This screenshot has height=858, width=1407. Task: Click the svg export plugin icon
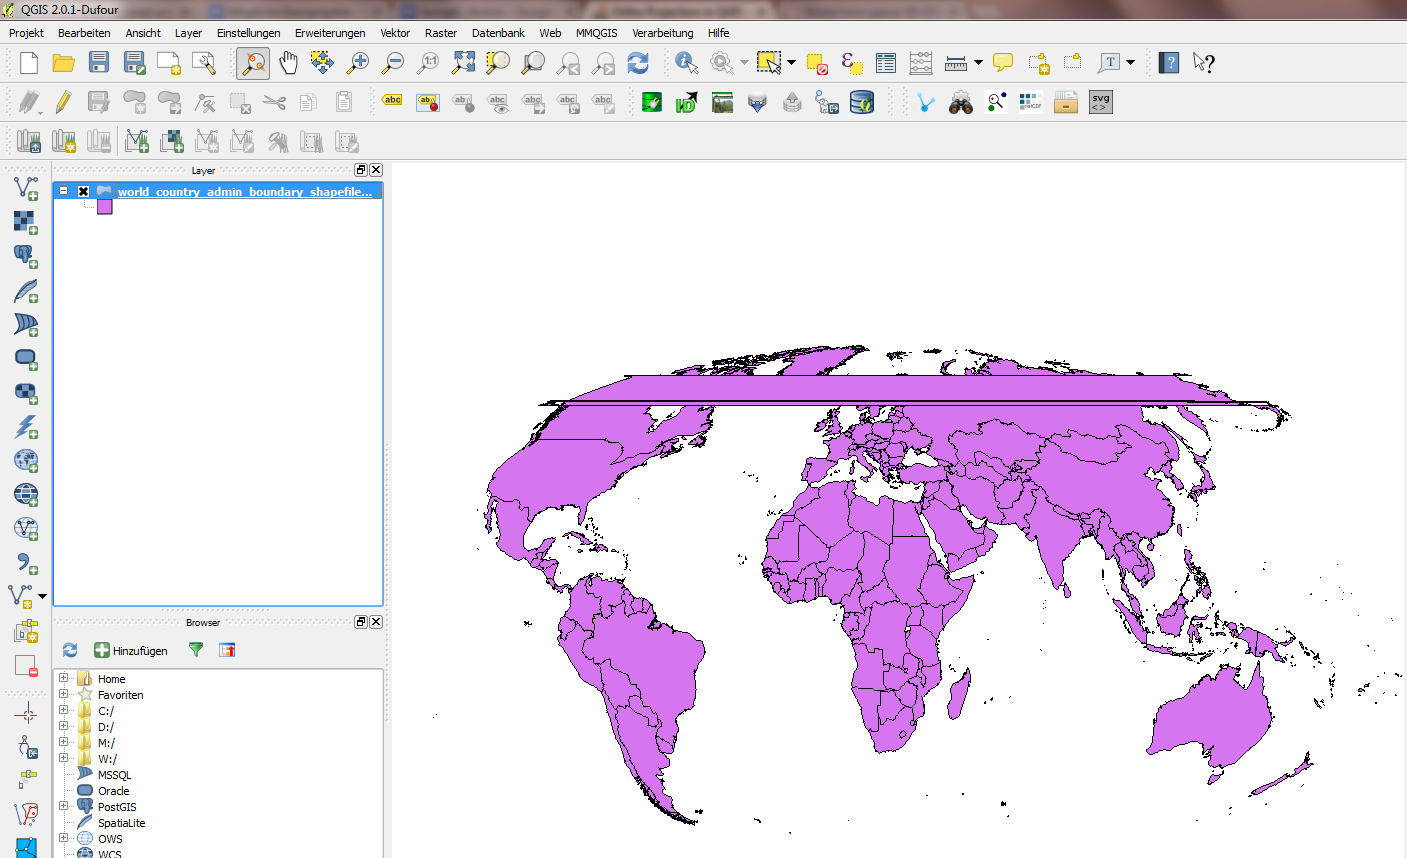tap(1101, 102)
